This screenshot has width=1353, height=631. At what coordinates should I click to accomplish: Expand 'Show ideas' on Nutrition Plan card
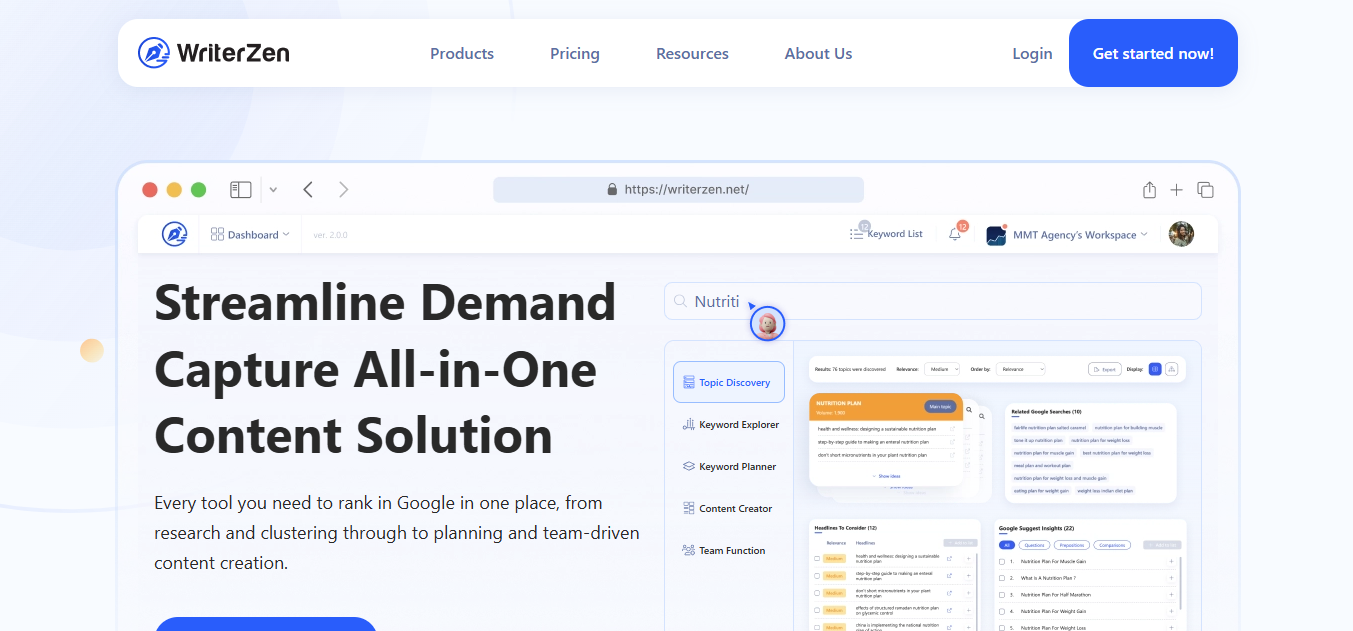[886, 476]
